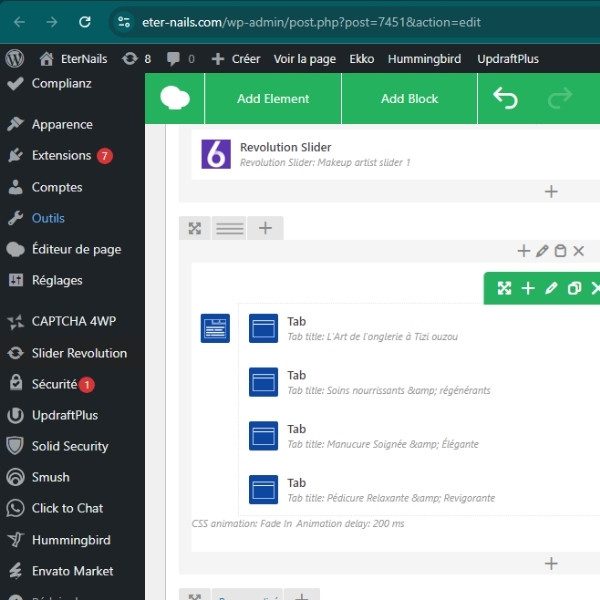Click the Add Element button

[x=273, y=98]
